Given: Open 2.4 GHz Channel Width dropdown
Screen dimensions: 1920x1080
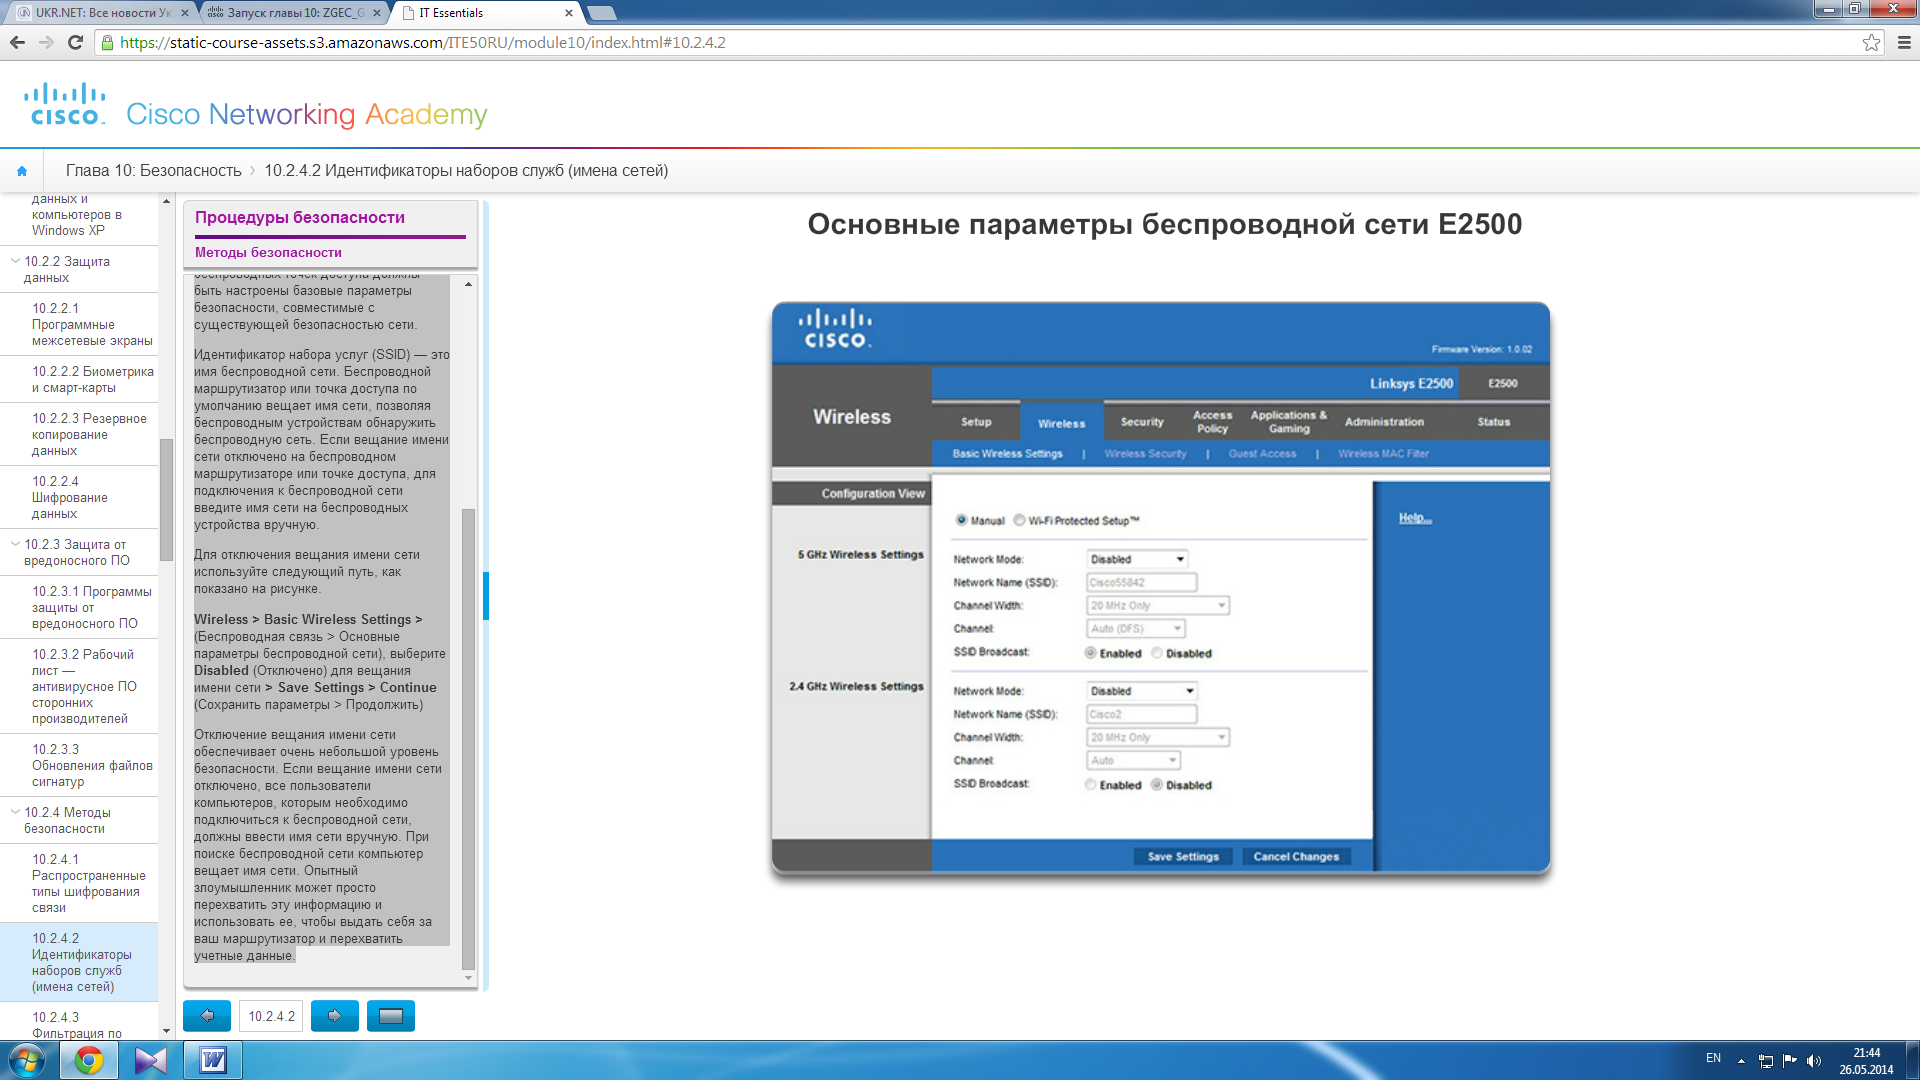Looking at the screenshot, I should [1158, 737].
